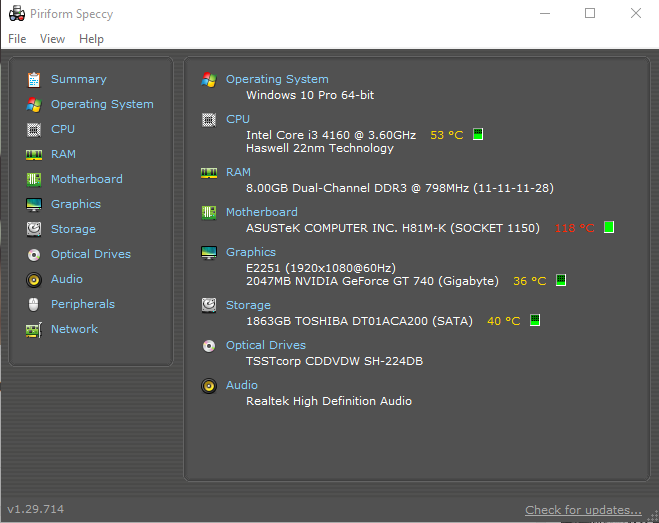This screenshot has width=659, height=523.
Task: Click the Operating System heading link in main panel
Action: 277,79
